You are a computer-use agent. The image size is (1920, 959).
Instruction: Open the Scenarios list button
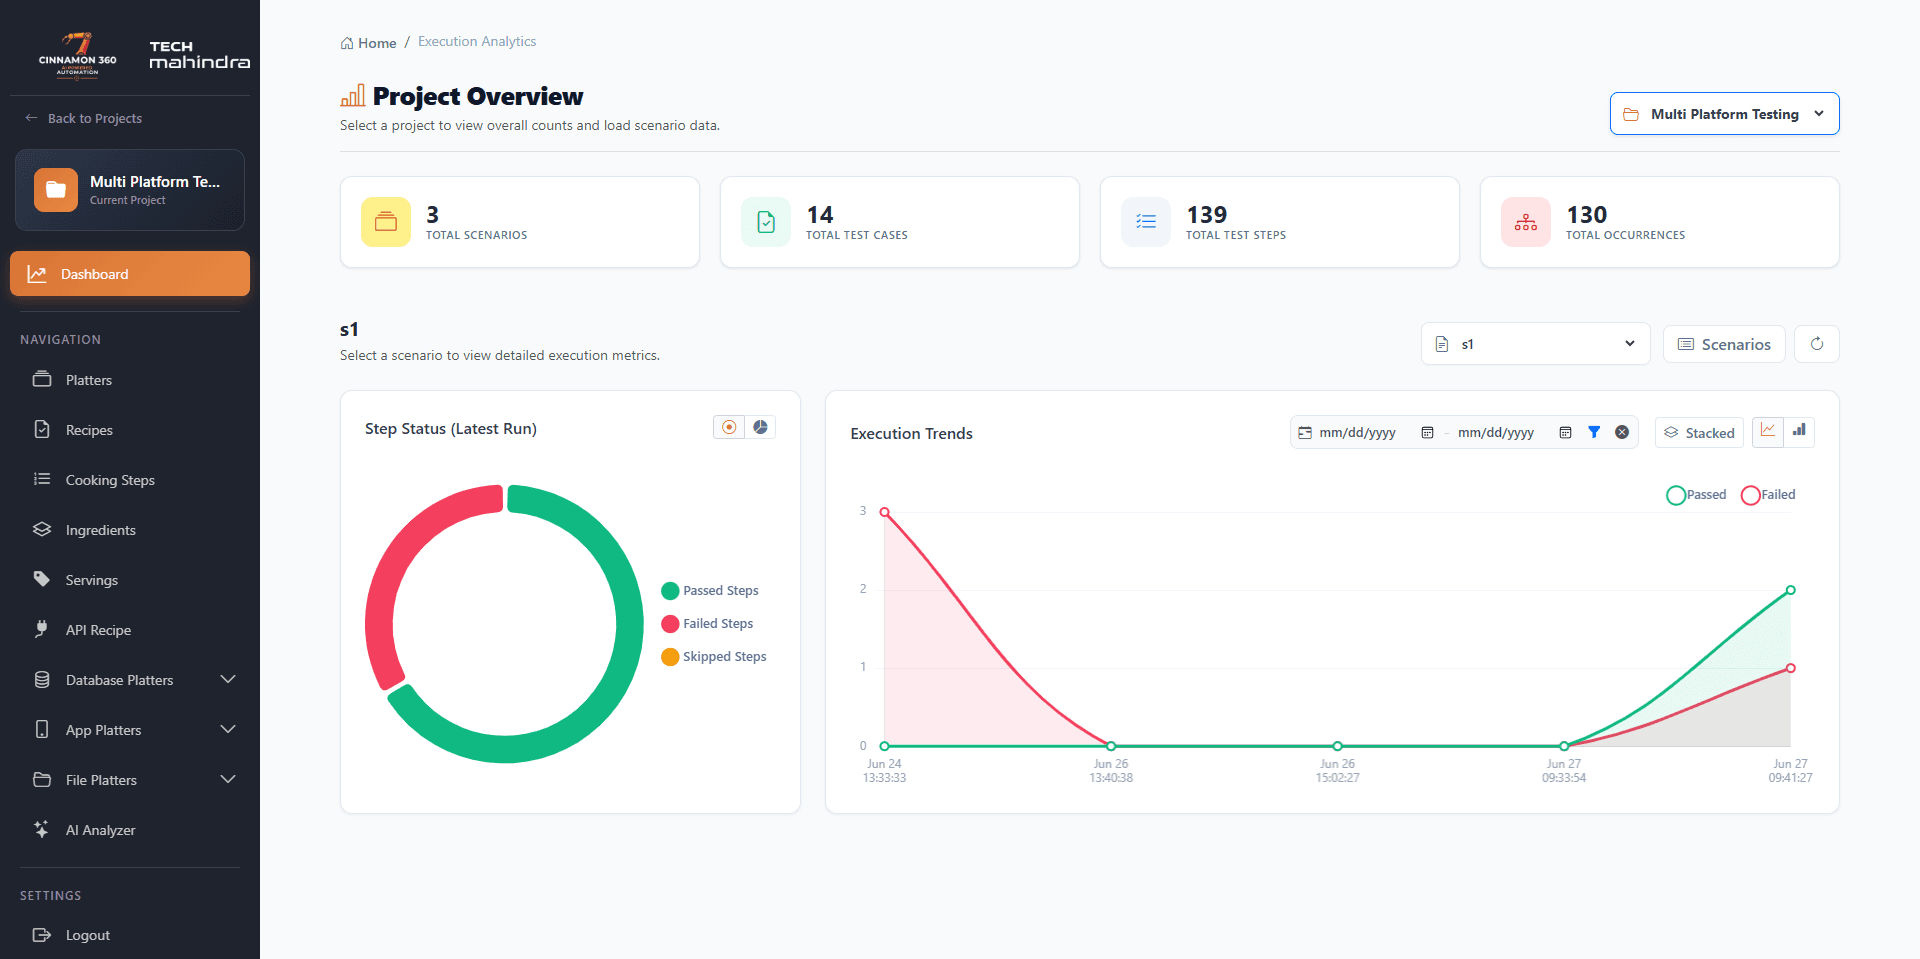[x=1724, y=344]
